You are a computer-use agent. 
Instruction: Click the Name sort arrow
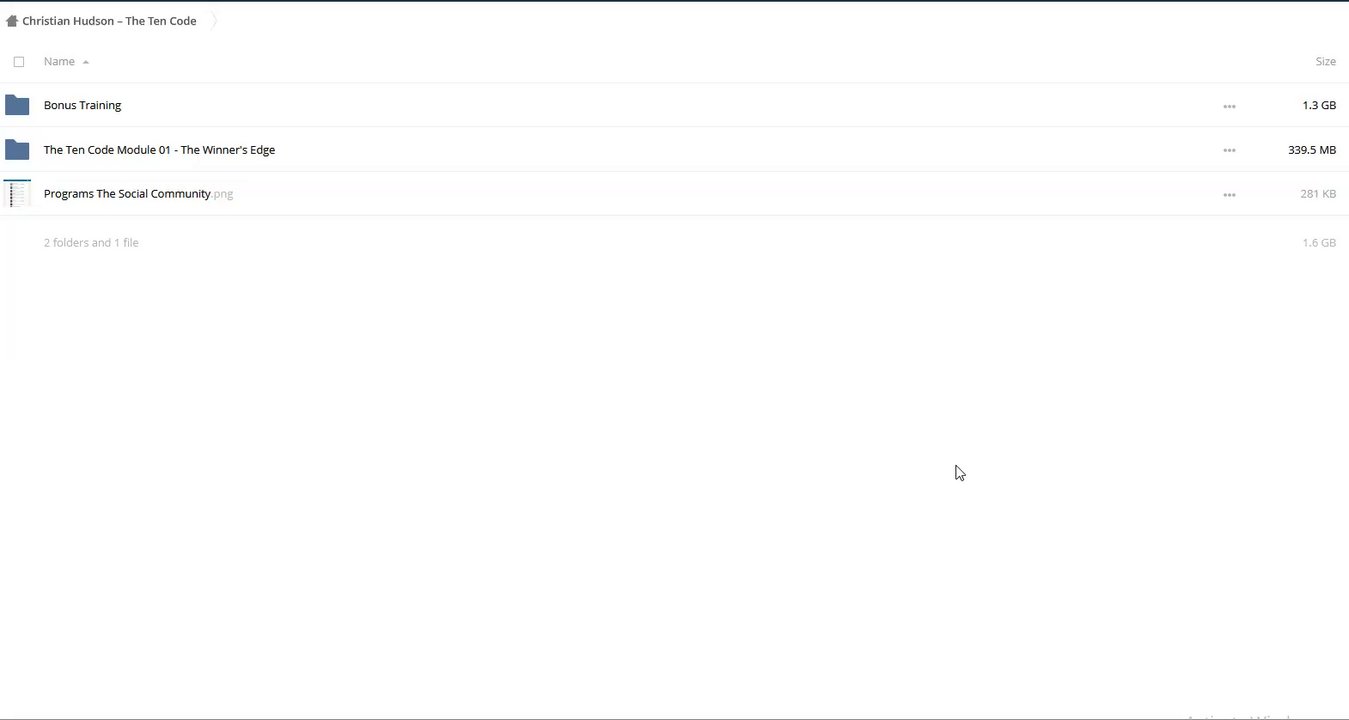pos(86,62)
